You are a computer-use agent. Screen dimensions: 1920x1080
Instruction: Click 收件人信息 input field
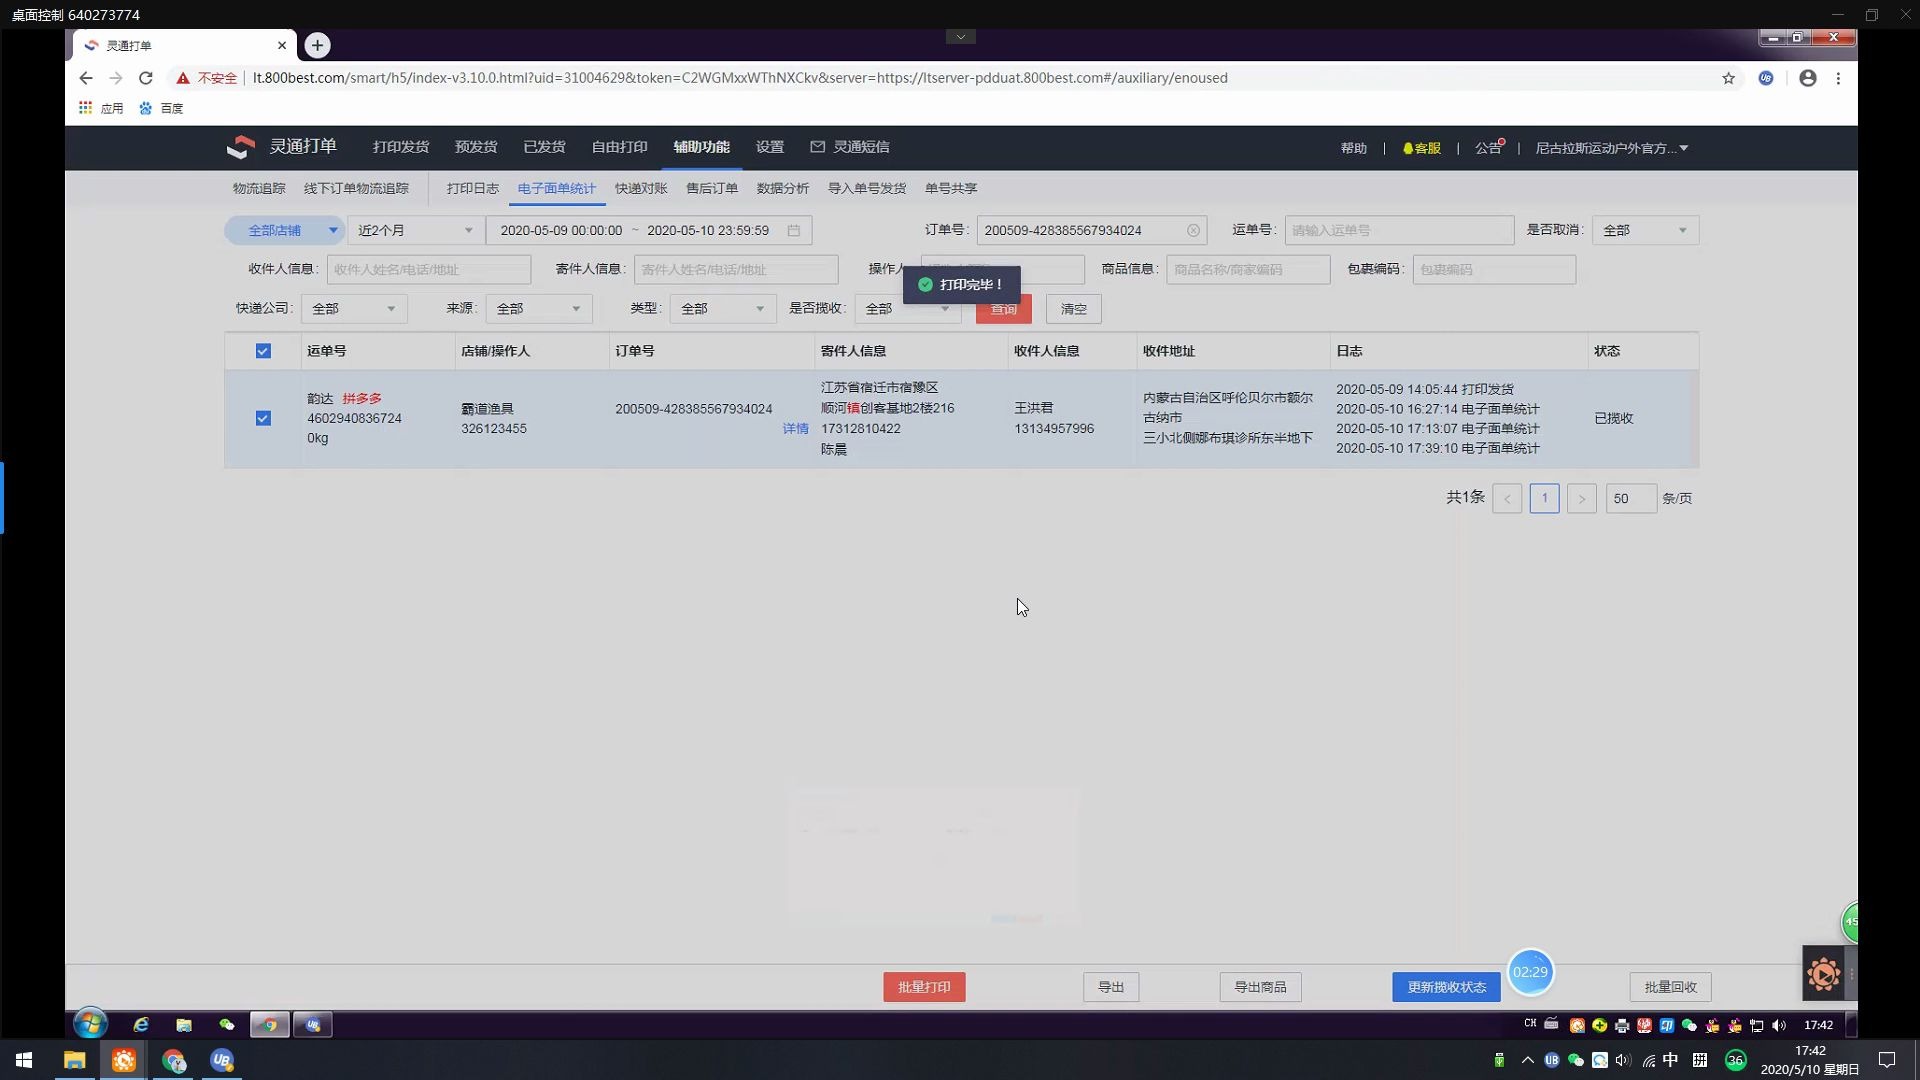pos(429,269)
